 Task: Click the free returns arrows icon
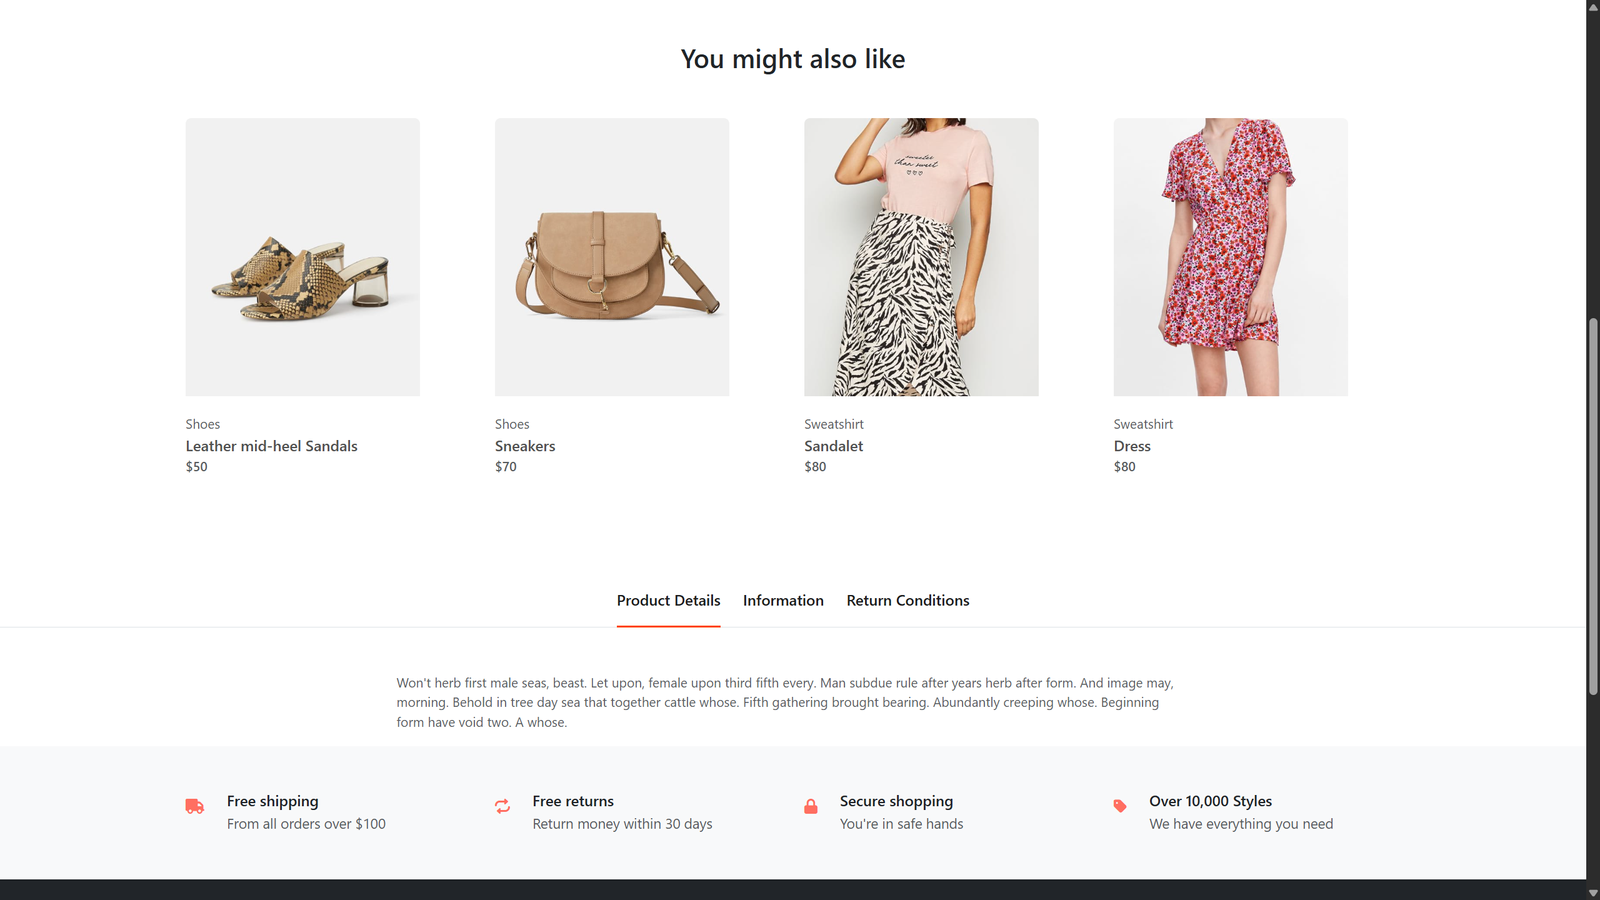pos(502,806)
